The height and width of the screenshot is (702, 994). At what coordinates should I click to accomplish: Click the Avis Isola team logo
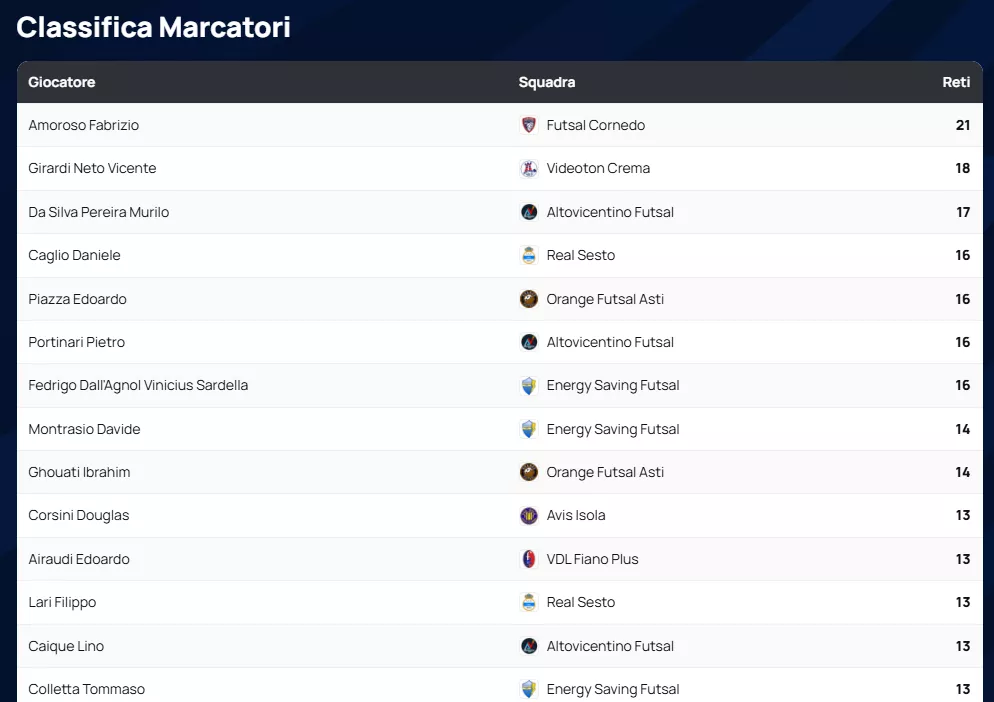tap(529, 516)
